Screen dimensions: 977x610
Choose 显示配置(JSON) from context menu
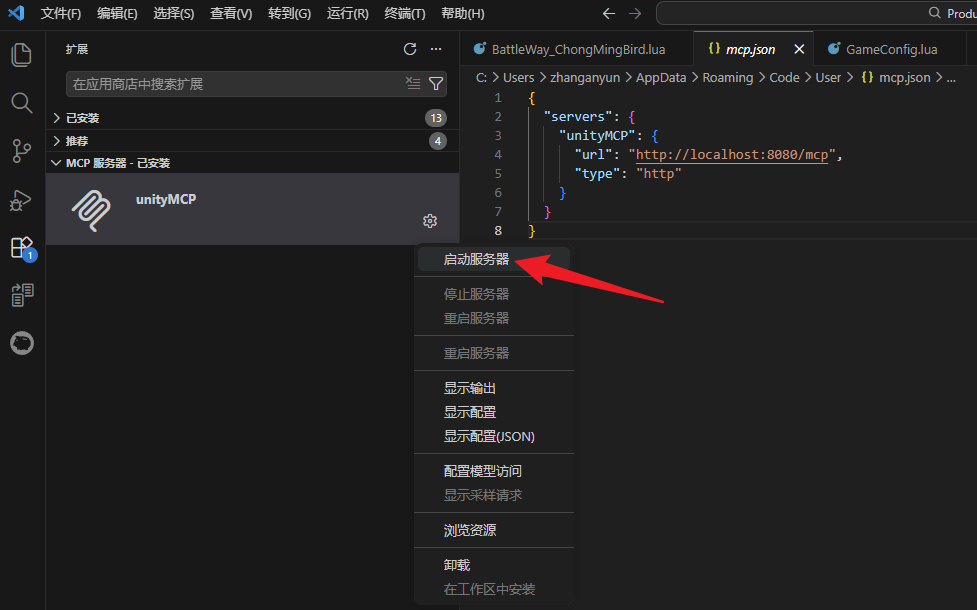493,436
